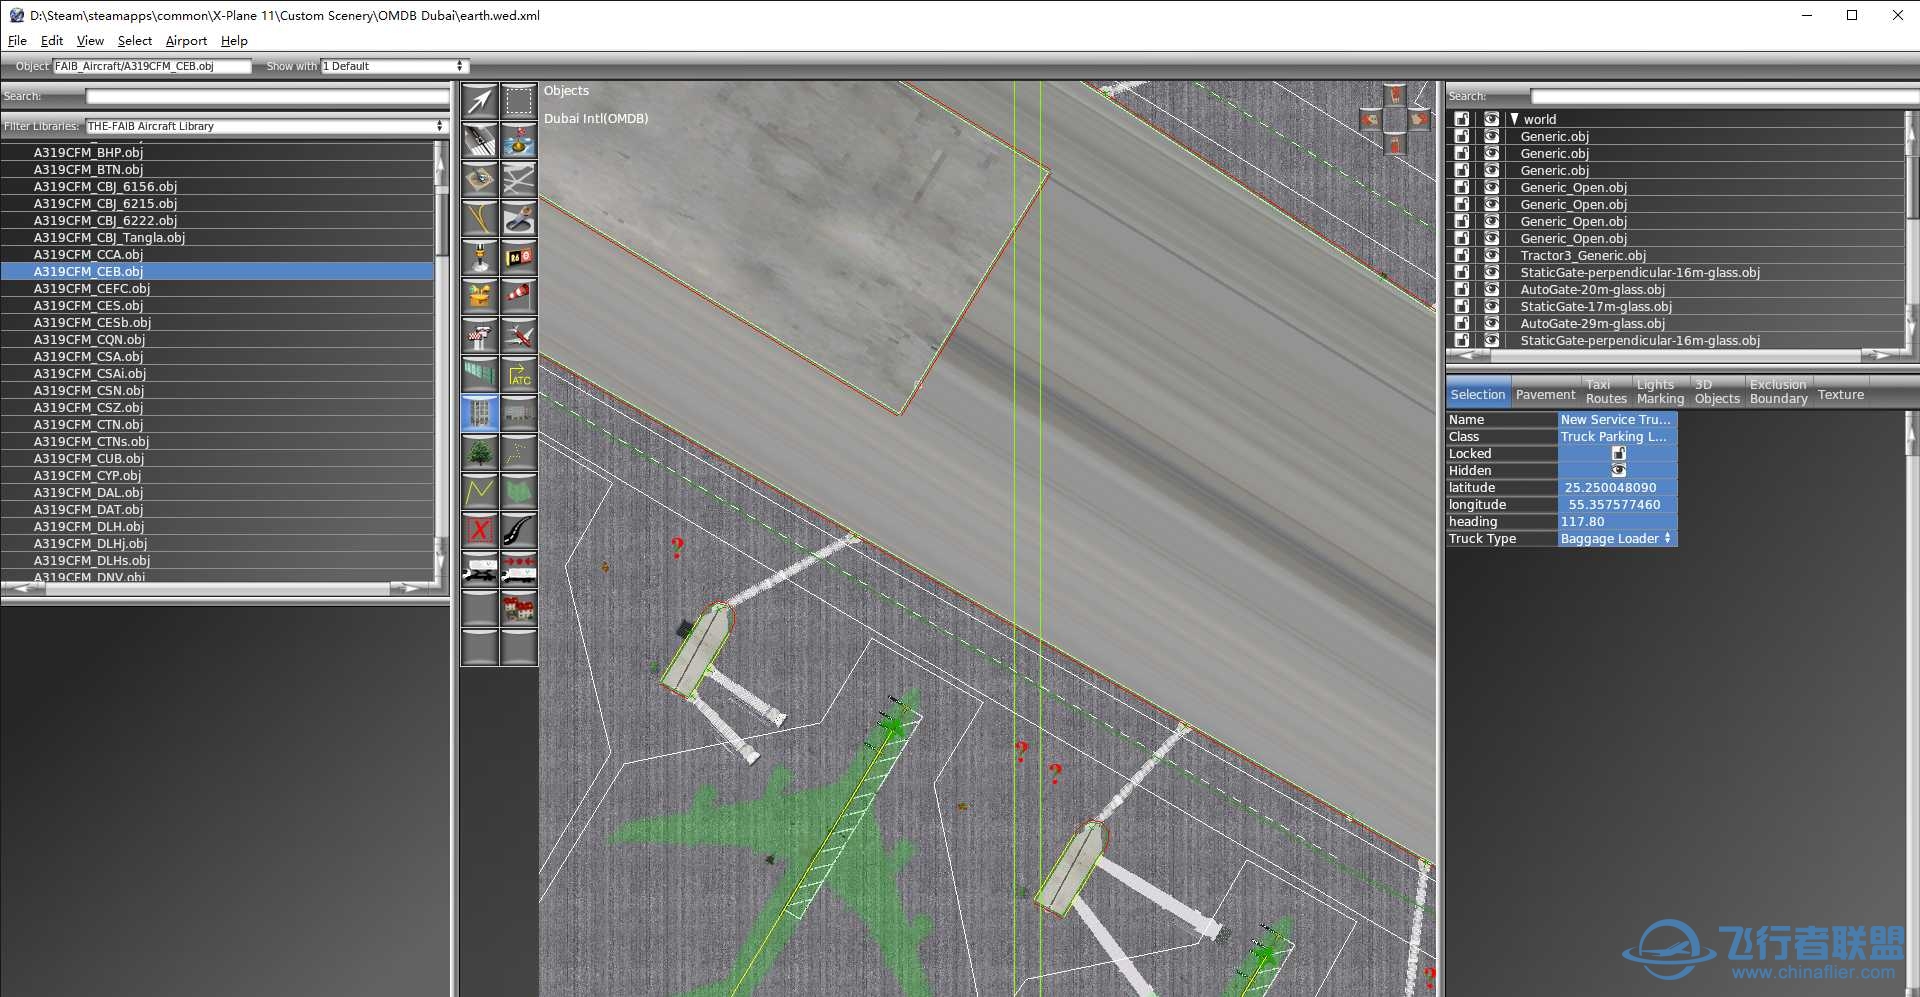Select the highlighted Object building tool
Viewport: 1920px width, 997px height.
tap(480, 413)
